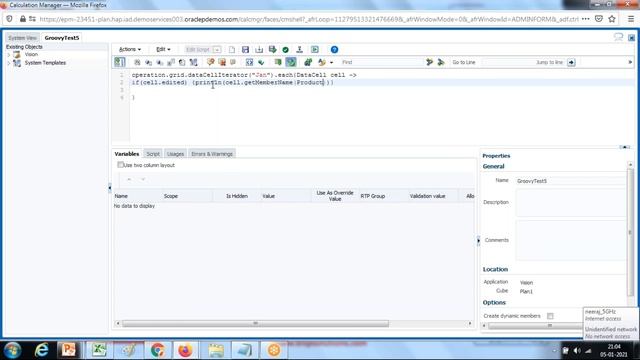
Task: Click code line two in script editor
Action: pyautogui.click(x=233, y=82)
